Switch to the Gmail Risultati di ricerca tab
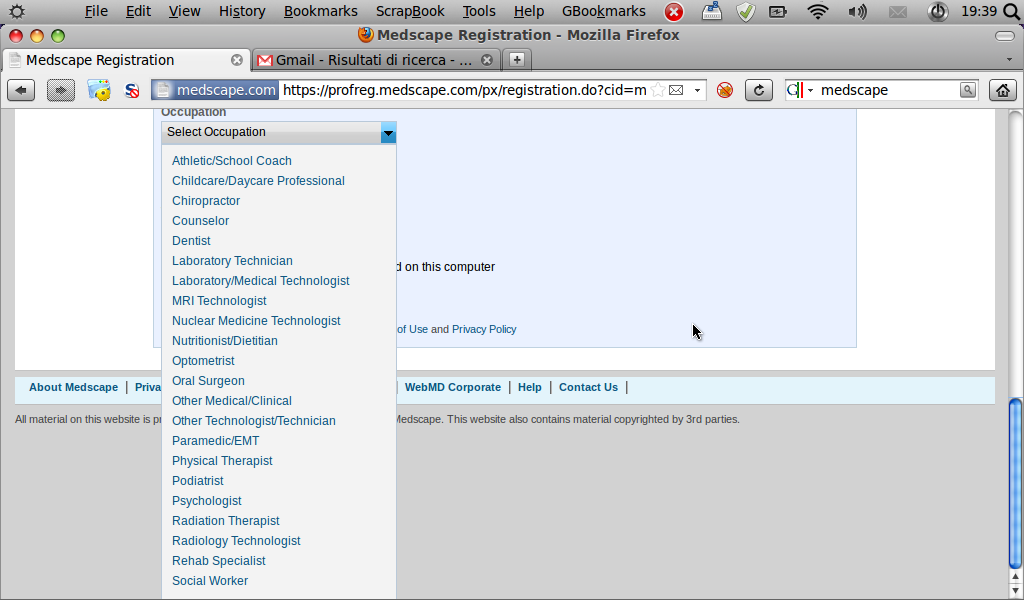 tap(376, 60)
